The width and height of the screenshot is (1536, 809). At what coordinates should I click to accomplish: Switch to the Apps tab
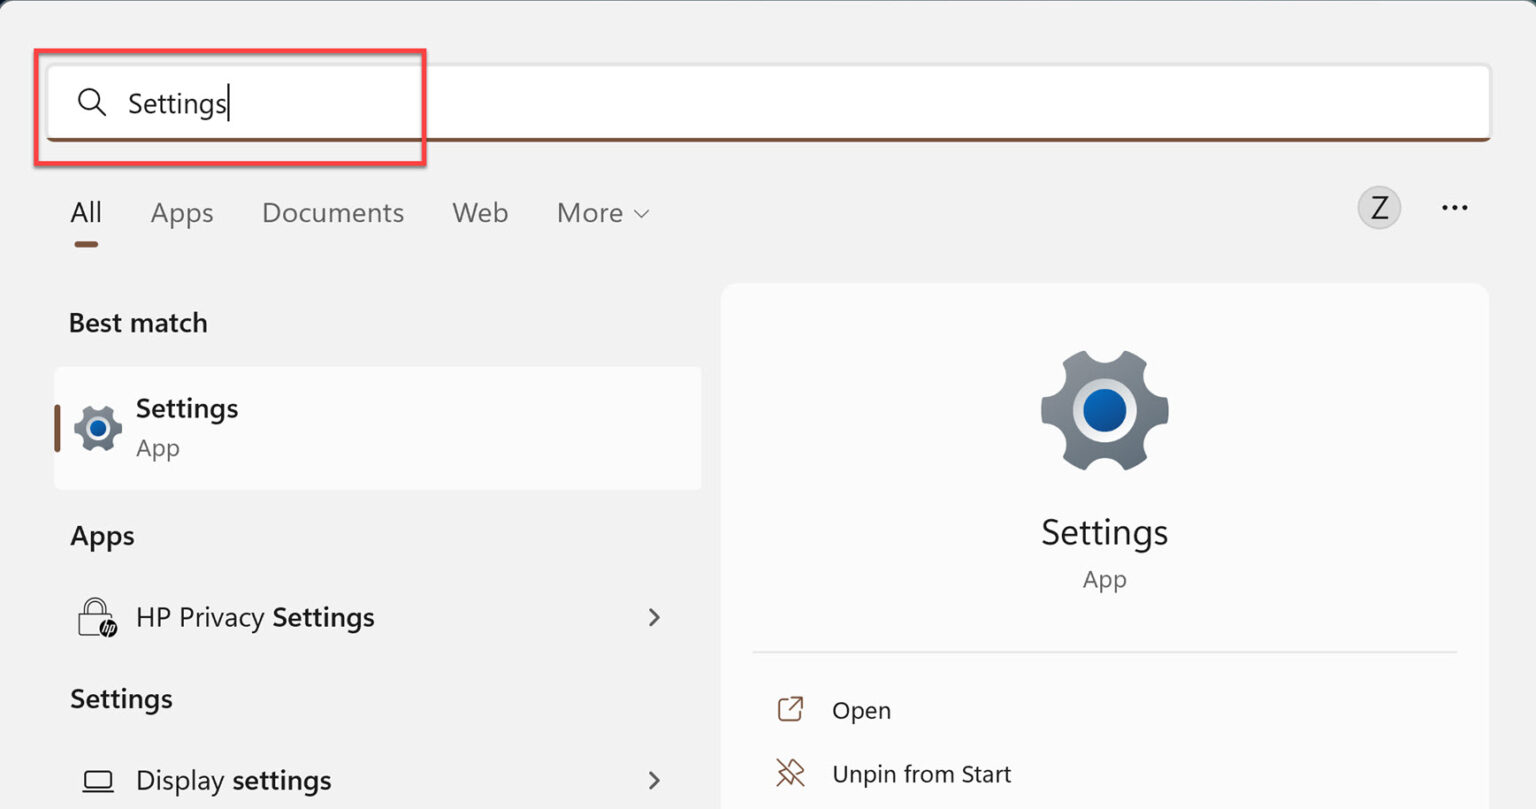click(182, 212)
